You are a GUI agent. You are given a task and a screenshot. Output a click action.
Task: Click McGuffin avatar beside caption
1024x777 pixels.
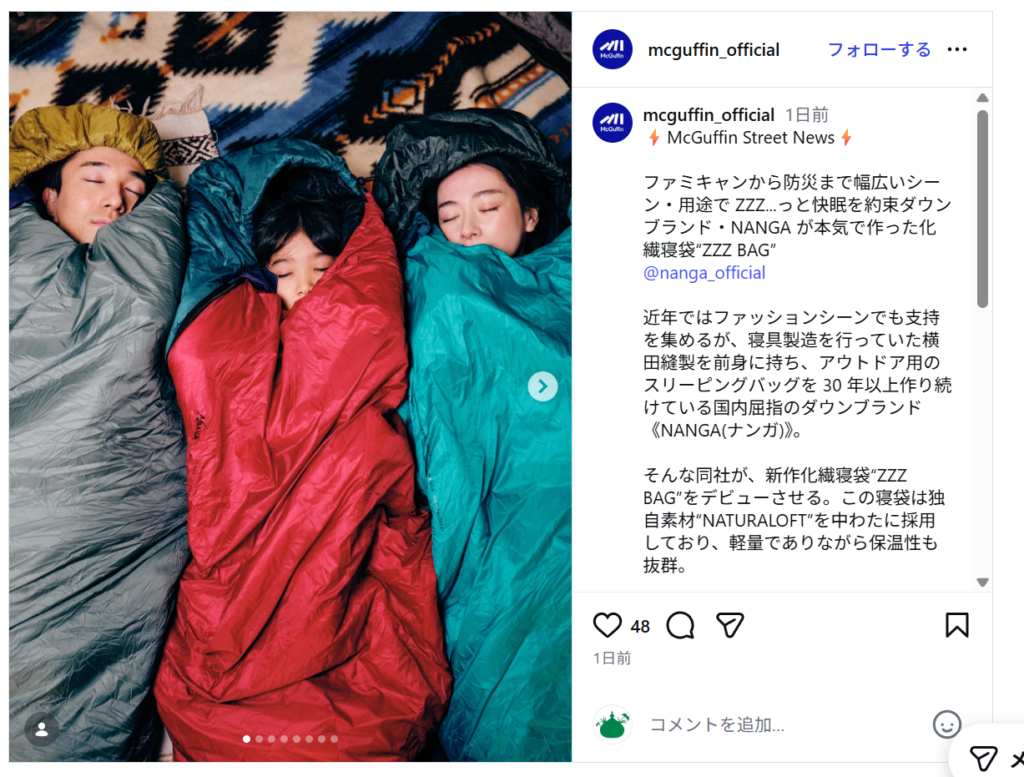point(612,122)
